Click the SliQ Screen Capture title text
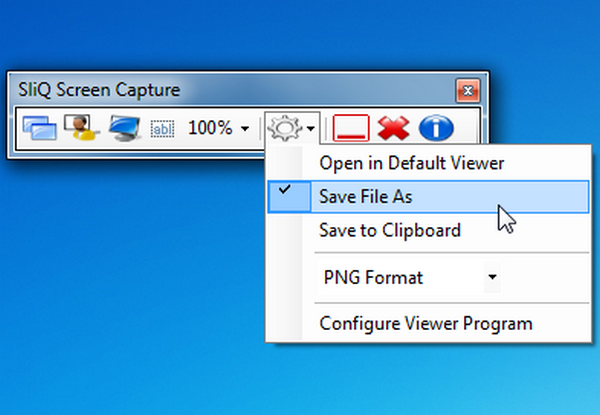The height and width of the screenshot is (415, 600). tap(99, 90)
